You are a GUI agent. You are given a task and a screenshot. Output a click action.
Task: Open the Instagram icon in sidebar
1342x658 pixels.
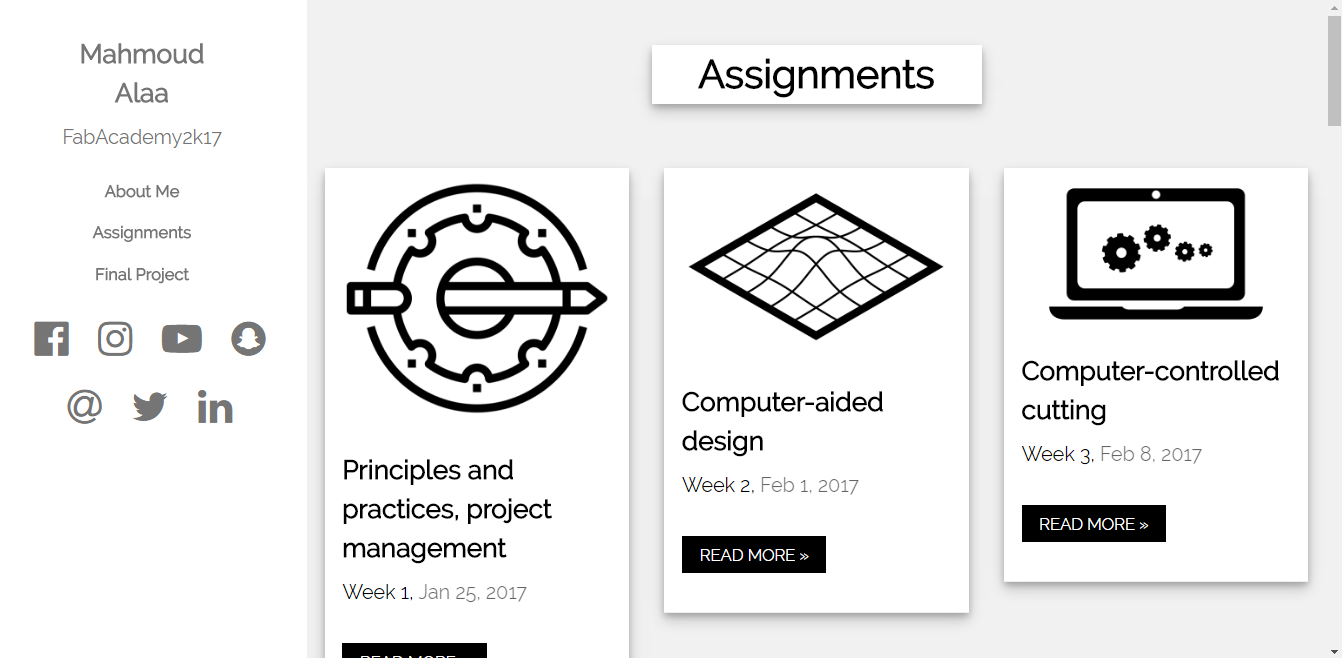115,339
